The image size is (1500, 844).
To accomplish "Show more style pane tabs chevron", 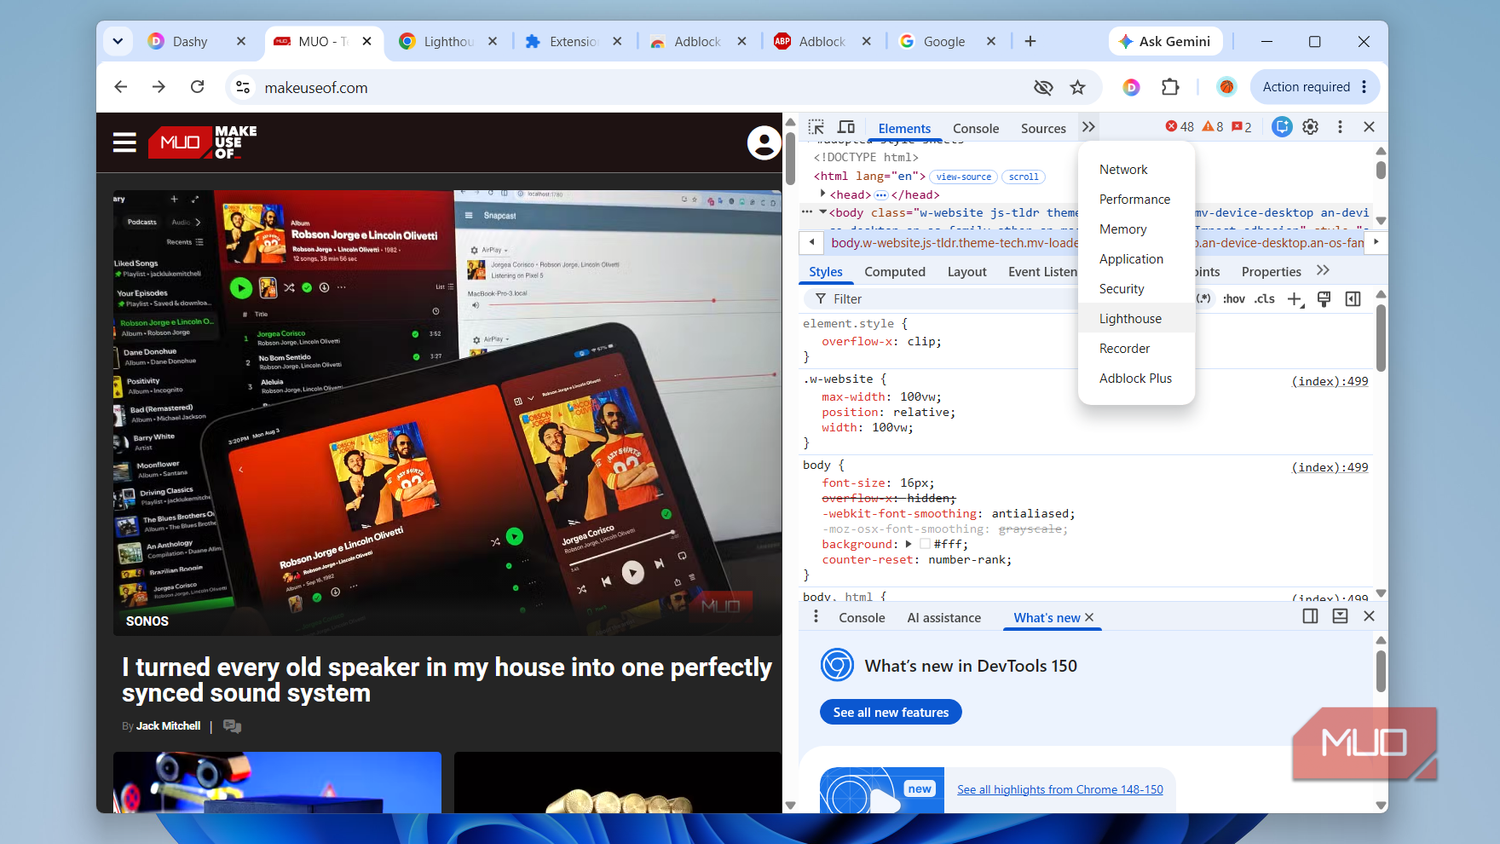I will coord(1323,270).
